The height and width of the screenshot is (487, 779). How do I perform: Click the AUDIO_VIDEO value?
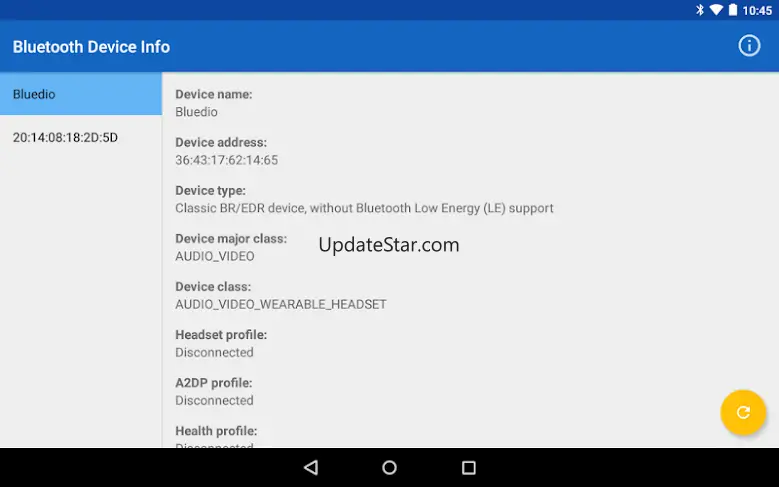coord(215,256)
